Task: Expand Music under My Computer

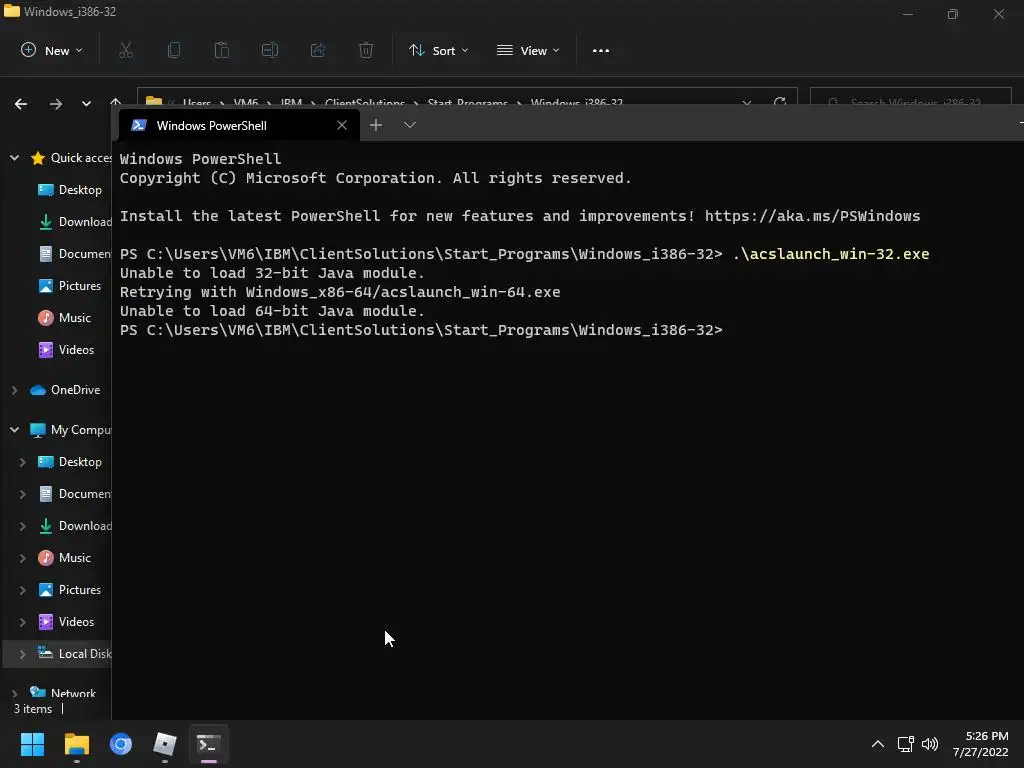Action: click(23, 558)
